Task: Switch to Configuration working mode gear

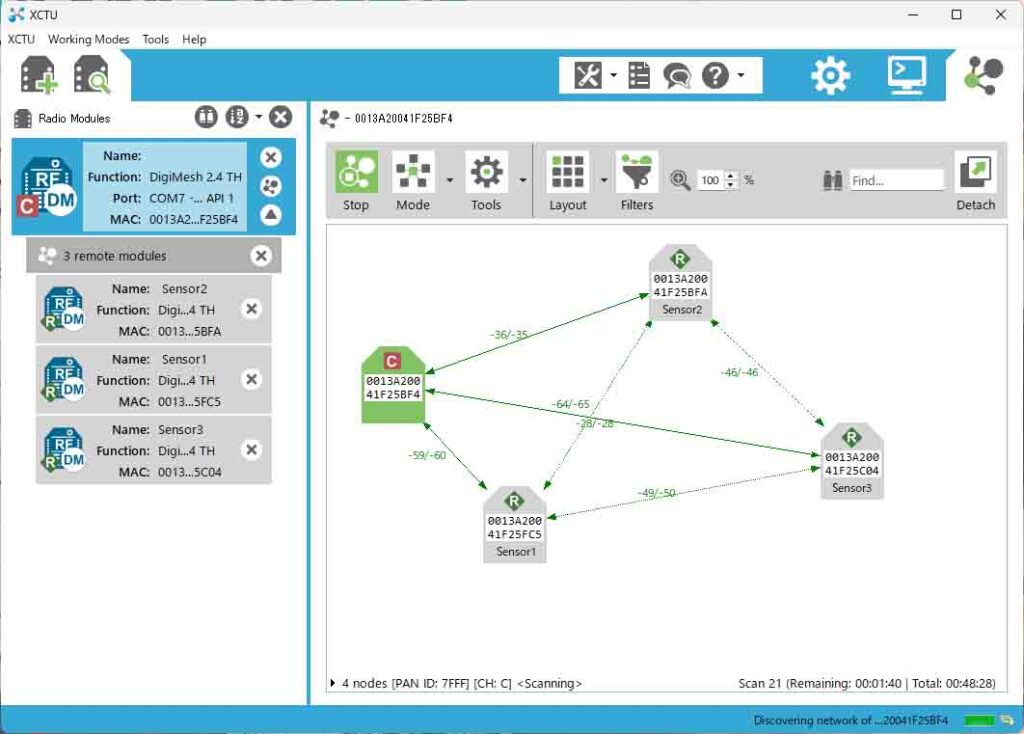Action: pos(830,76)
